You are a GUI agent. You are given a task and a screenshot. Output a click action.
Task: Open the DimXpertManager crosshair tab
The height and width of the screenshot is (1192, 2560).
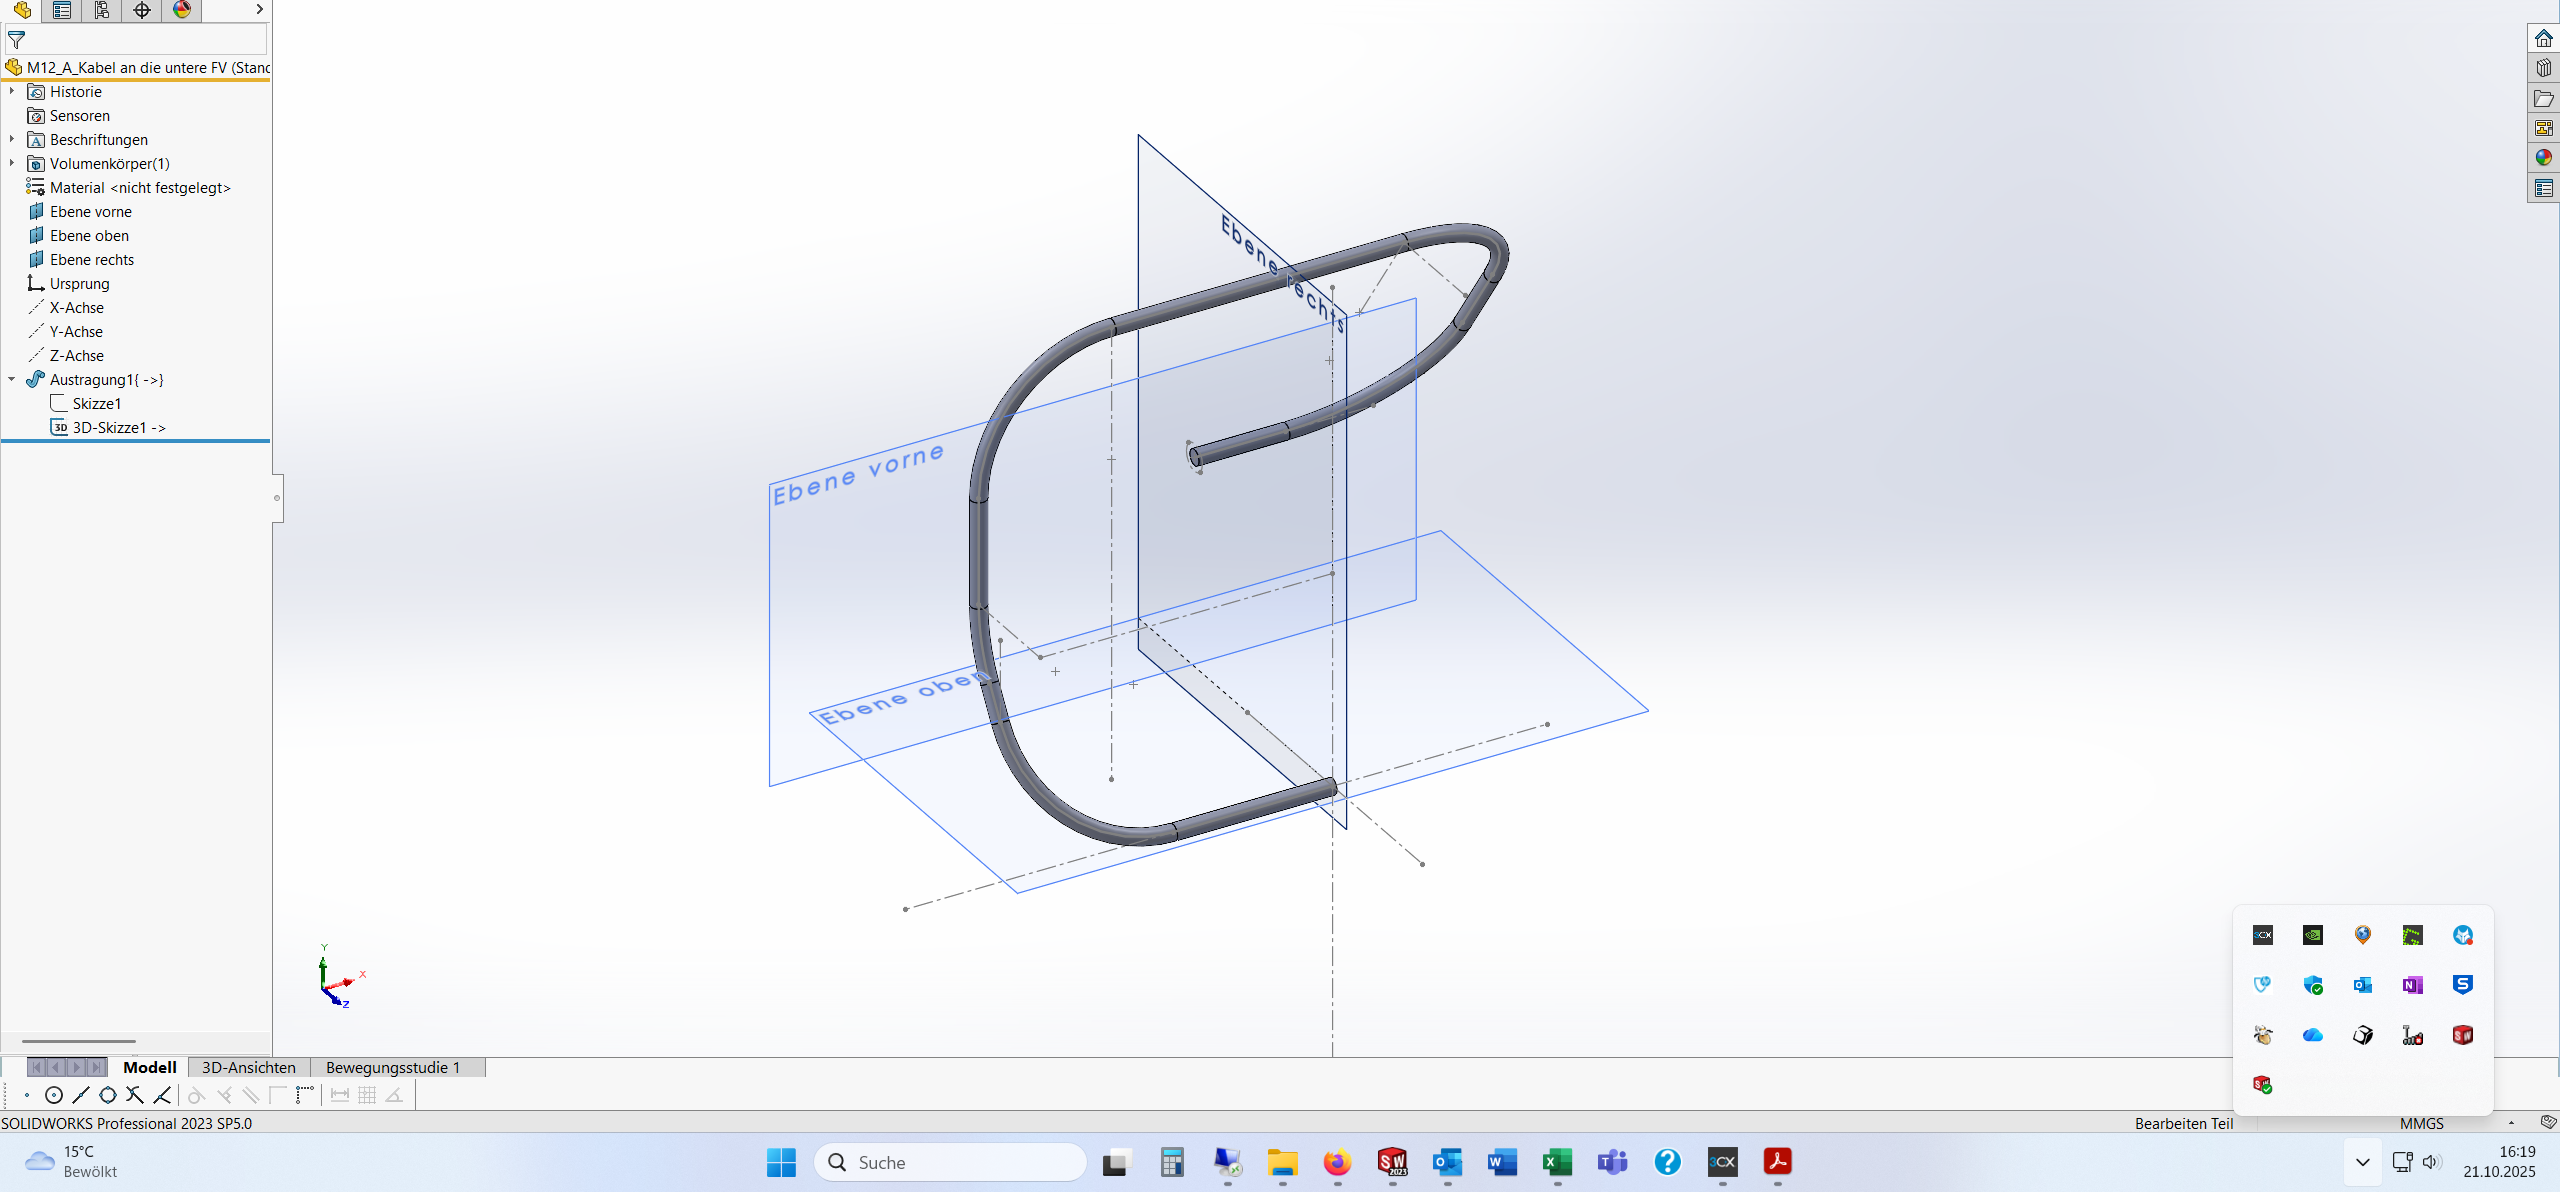[x=142, y=10]
